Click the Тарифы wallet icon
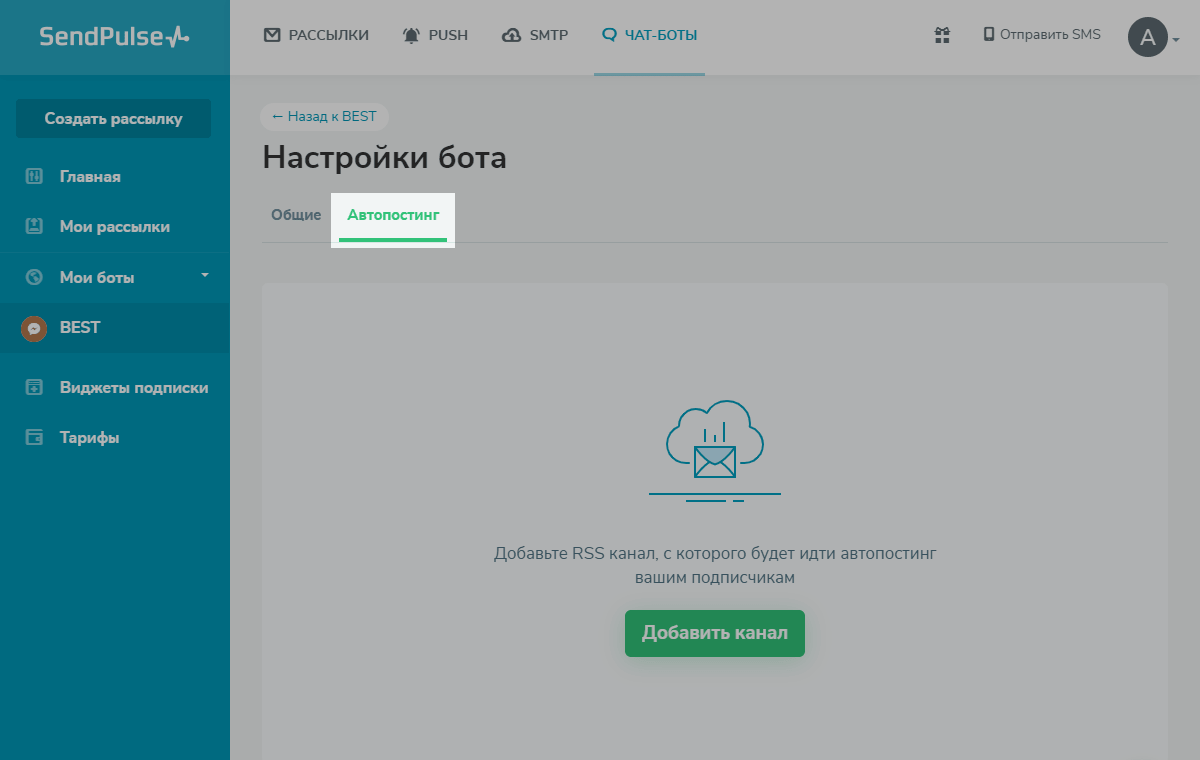1200x760 pixels. tap(34, 437)
